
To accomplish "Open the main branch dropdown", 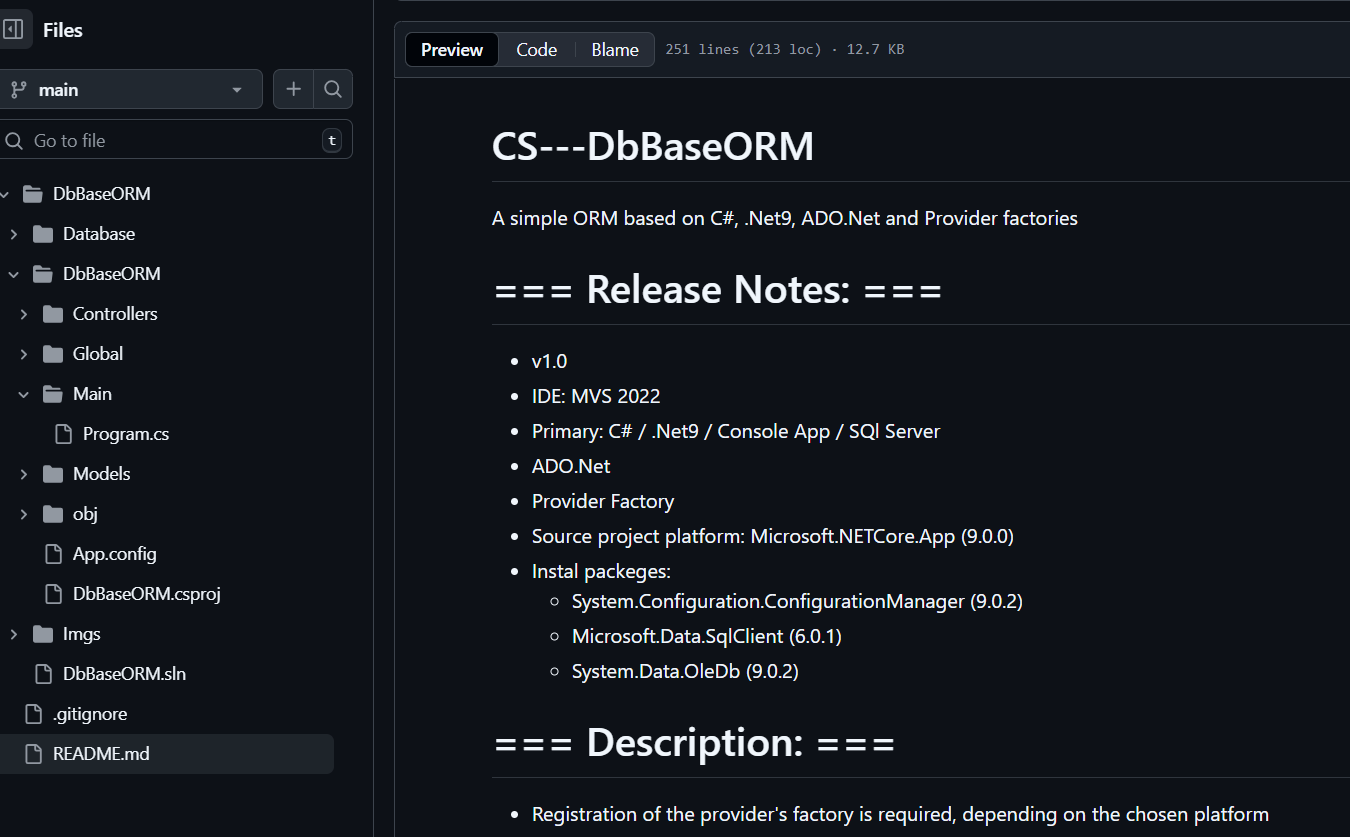I will pos(130,89).
